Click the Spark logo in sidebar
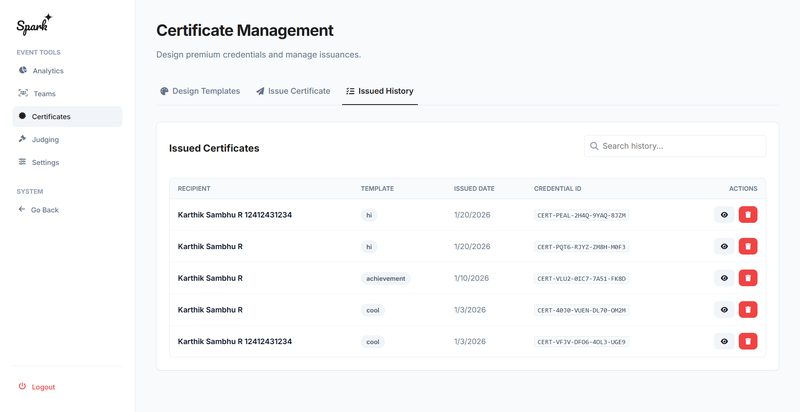The image size is (800, 412). coord(34,23)
